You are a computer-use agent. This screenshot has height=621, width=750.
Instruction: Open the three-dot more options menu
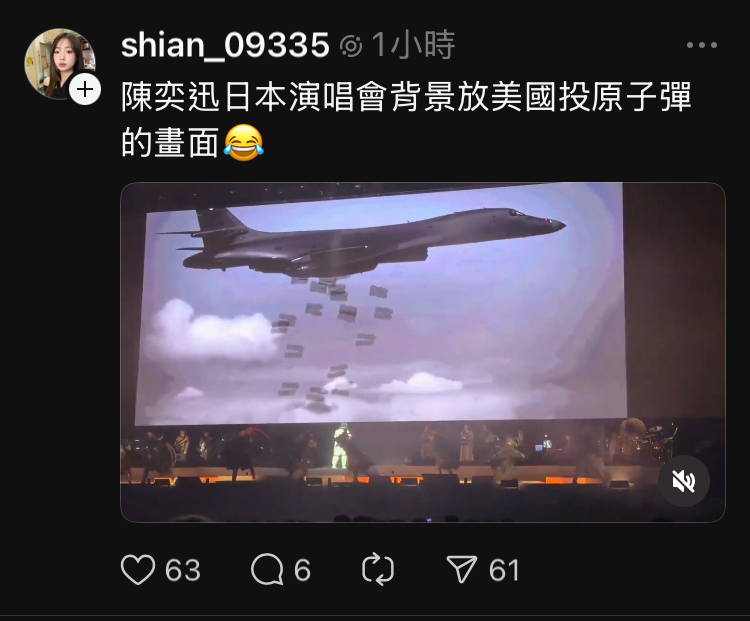pyautogui.click(x=702, y=45)
